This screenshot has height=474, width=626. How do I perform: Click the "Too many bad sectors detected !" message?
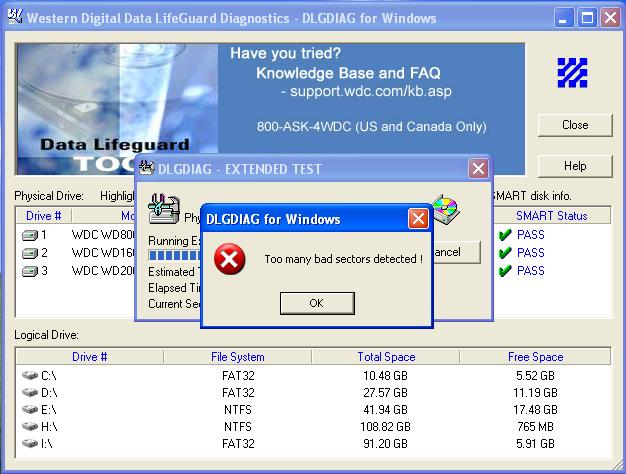pyautogui.click(x=344, y=259)
